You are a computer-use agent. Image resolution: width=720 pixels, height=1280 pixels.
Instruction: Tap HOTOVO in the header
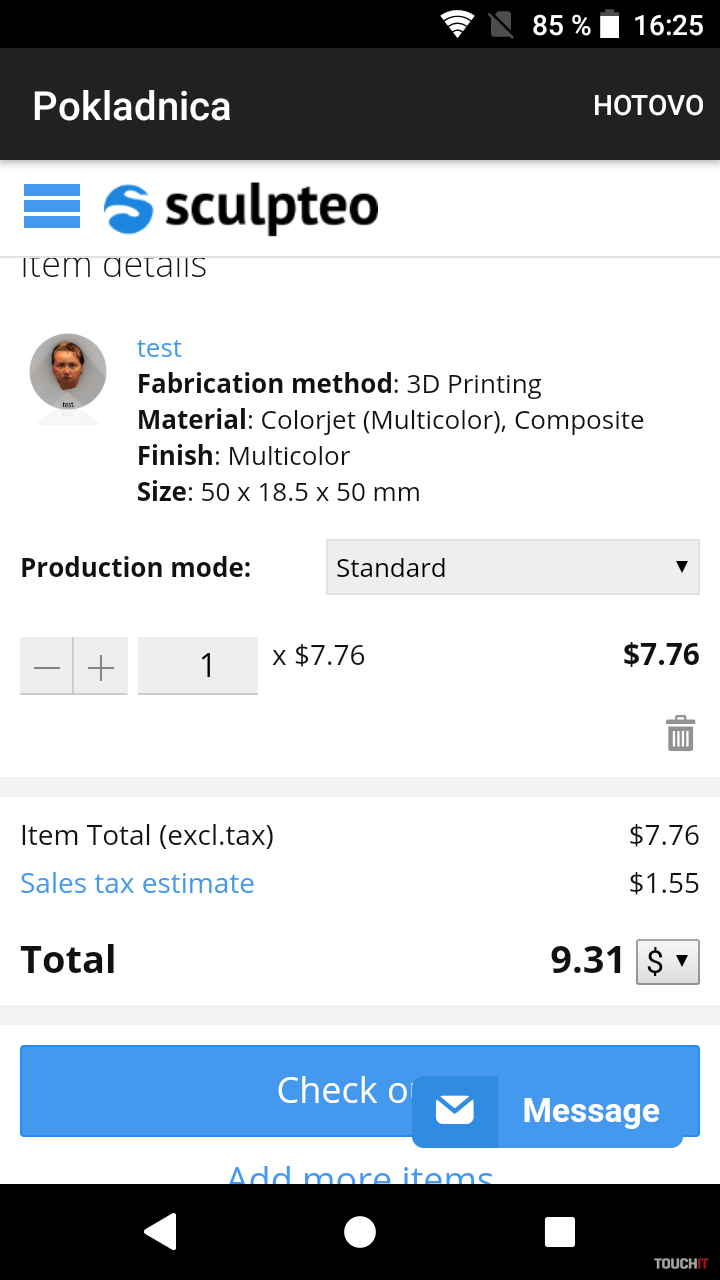pos(648,106)
